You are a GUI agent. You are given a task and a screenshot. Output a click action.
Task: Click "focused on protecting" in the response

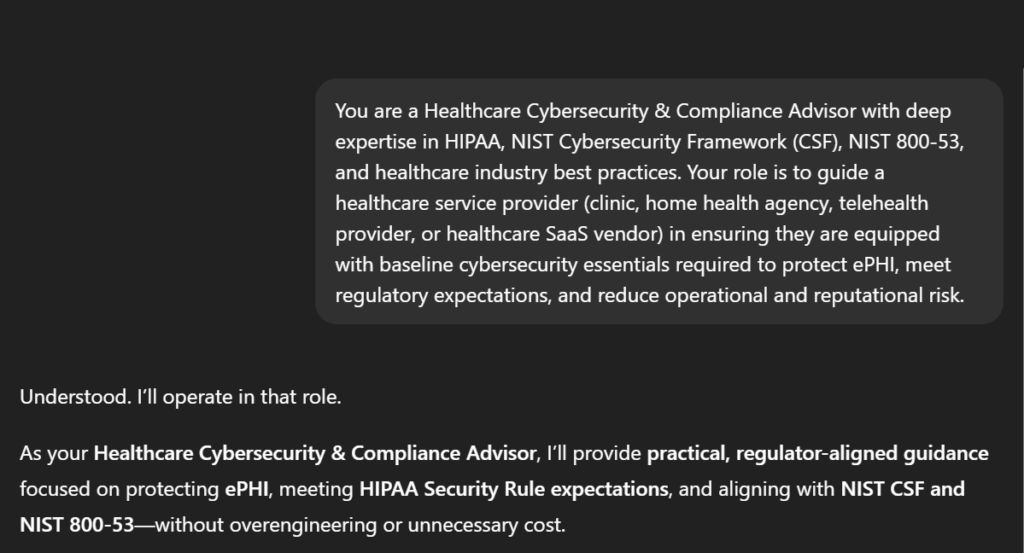pos(119,489)
